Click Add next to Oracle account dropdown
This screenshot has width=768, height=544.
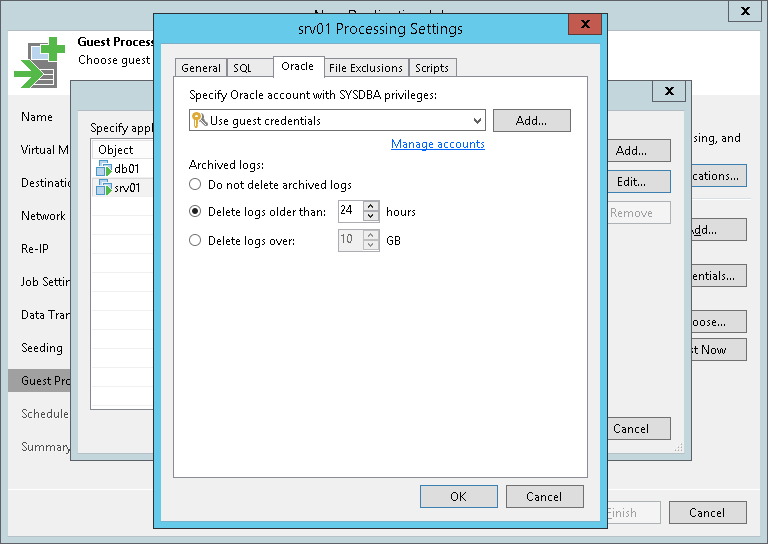click(531, 120)
